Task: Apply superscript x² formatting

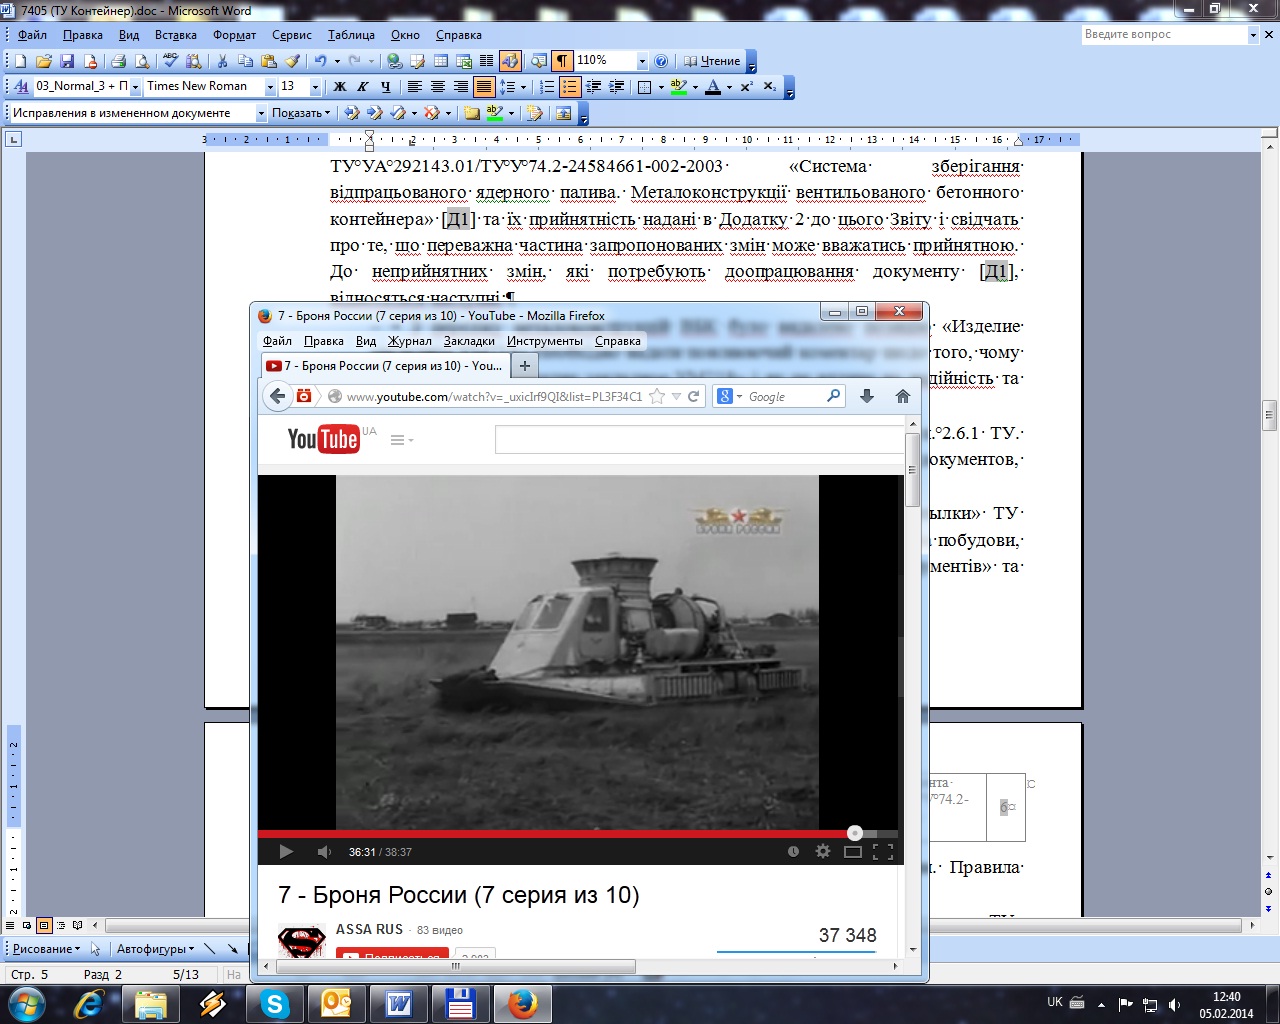Action: tap(746, 87)
